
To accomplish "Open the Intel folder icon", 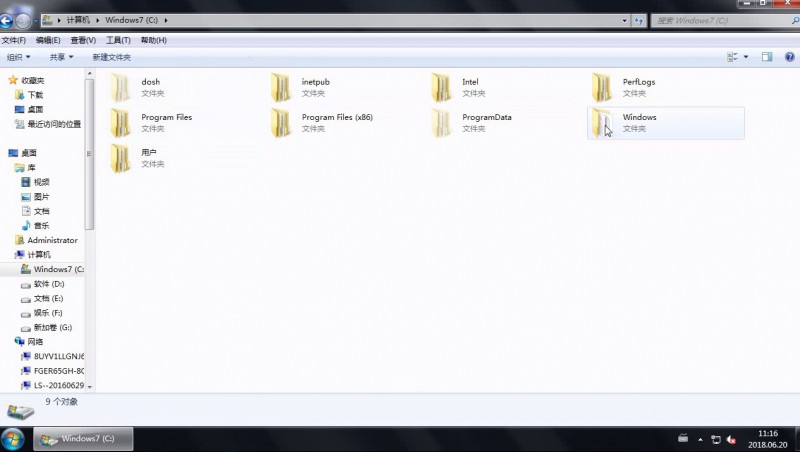I will coord(442,87).
